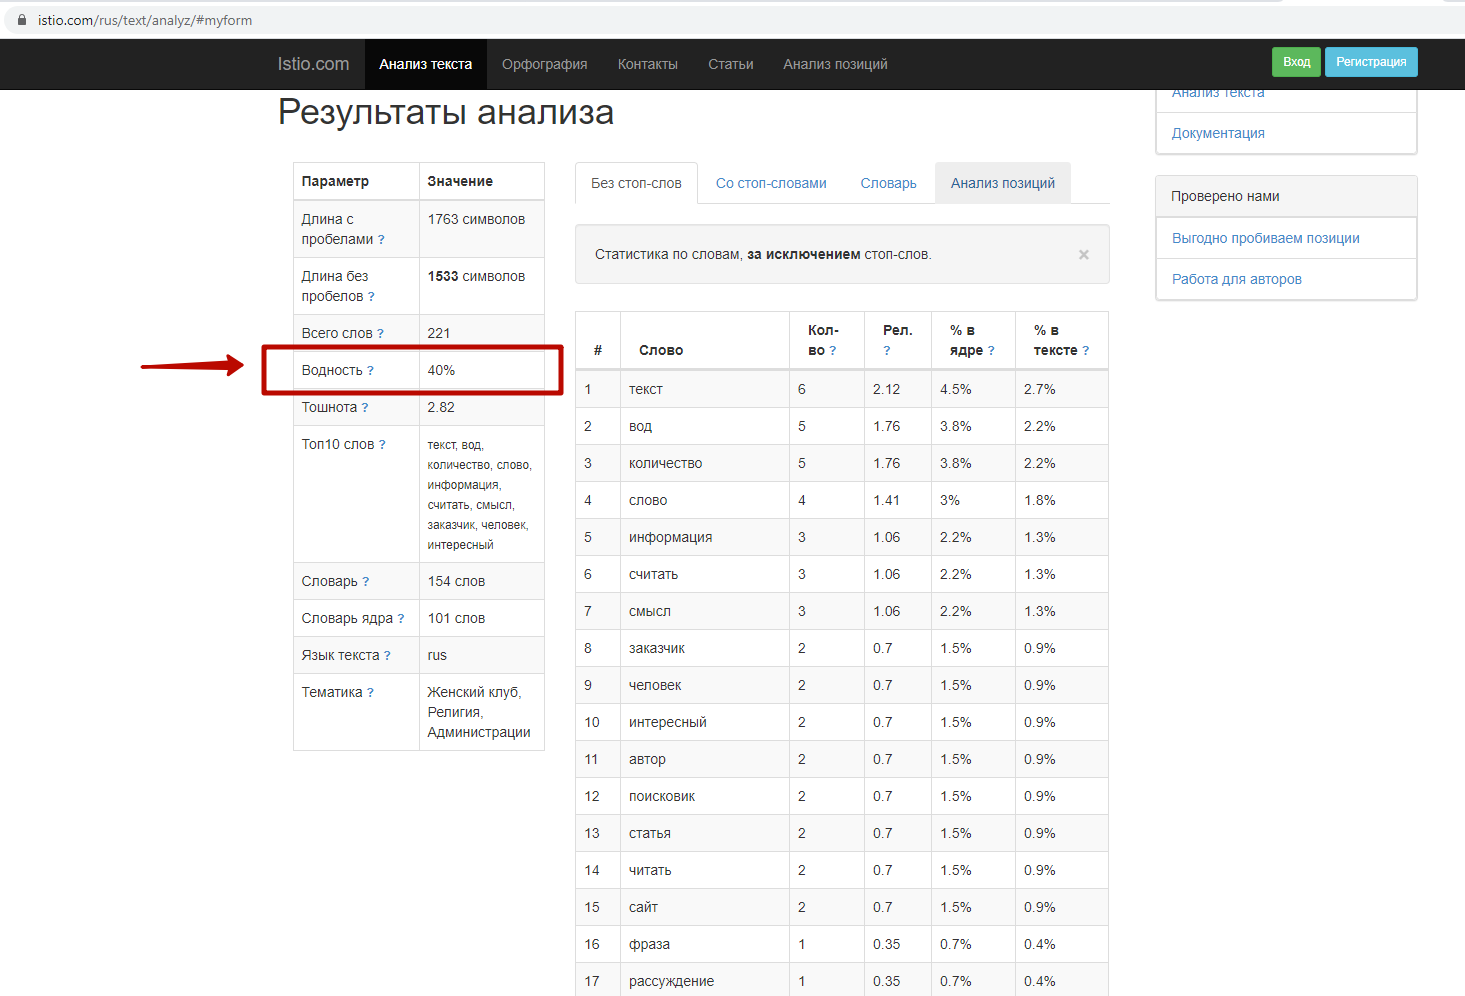Image resolution: width=1465 pixels, height=996 pixels.
Task: Click help icon beside Язык текста
Action: [x=387, y=656]
